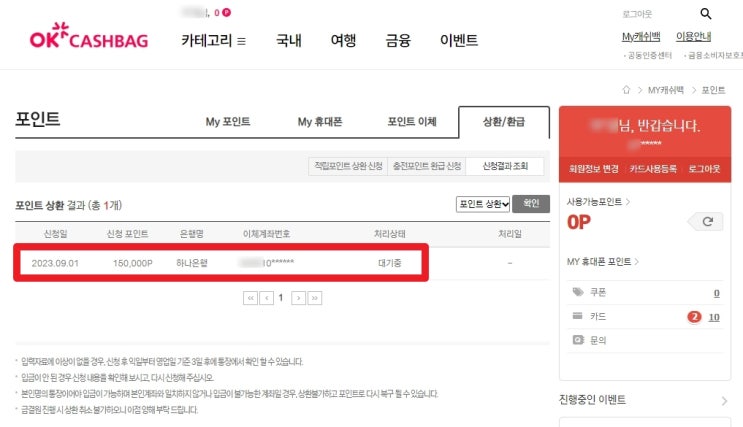The image size is (743, 427).
Task: Click the 쿠폰 tag icon
Action: (578, 291)
